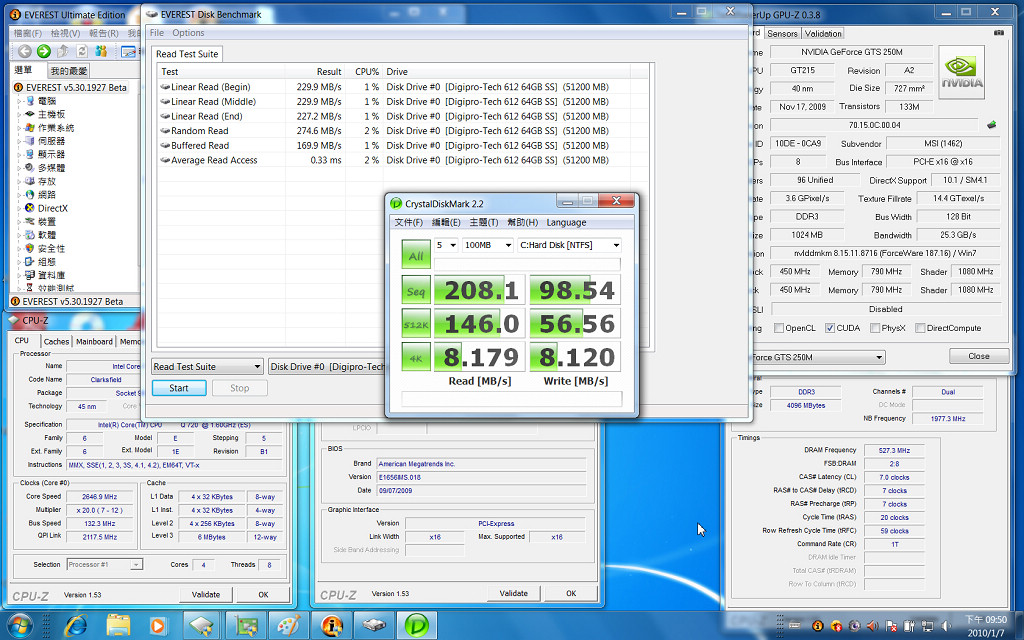
Task: Click EVEREST up-level toolbar icon
Action: tap(63, 51)
